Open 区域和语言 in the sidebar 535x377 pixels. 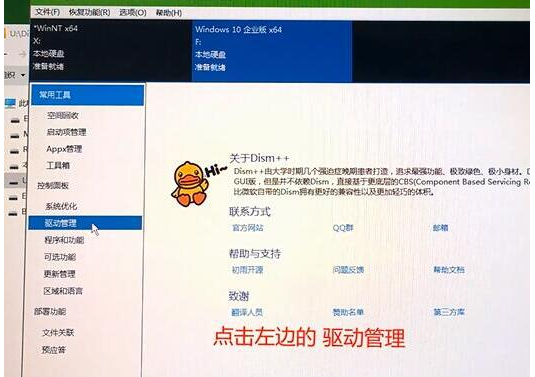(x=63, y=291)
